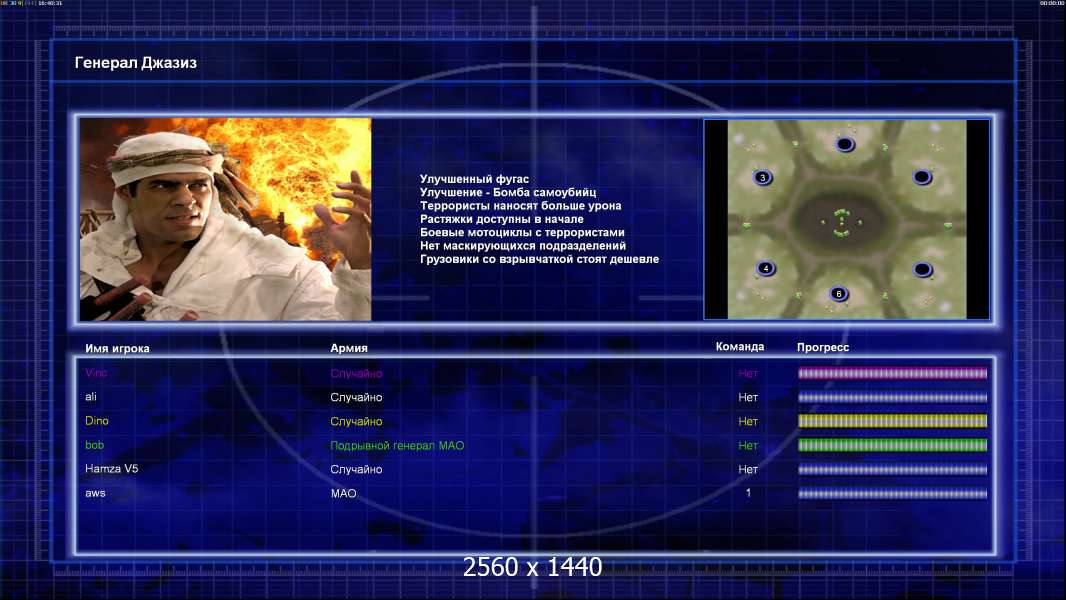
Task: Click the 'Прогресс' column header
Action: [823, 347]
